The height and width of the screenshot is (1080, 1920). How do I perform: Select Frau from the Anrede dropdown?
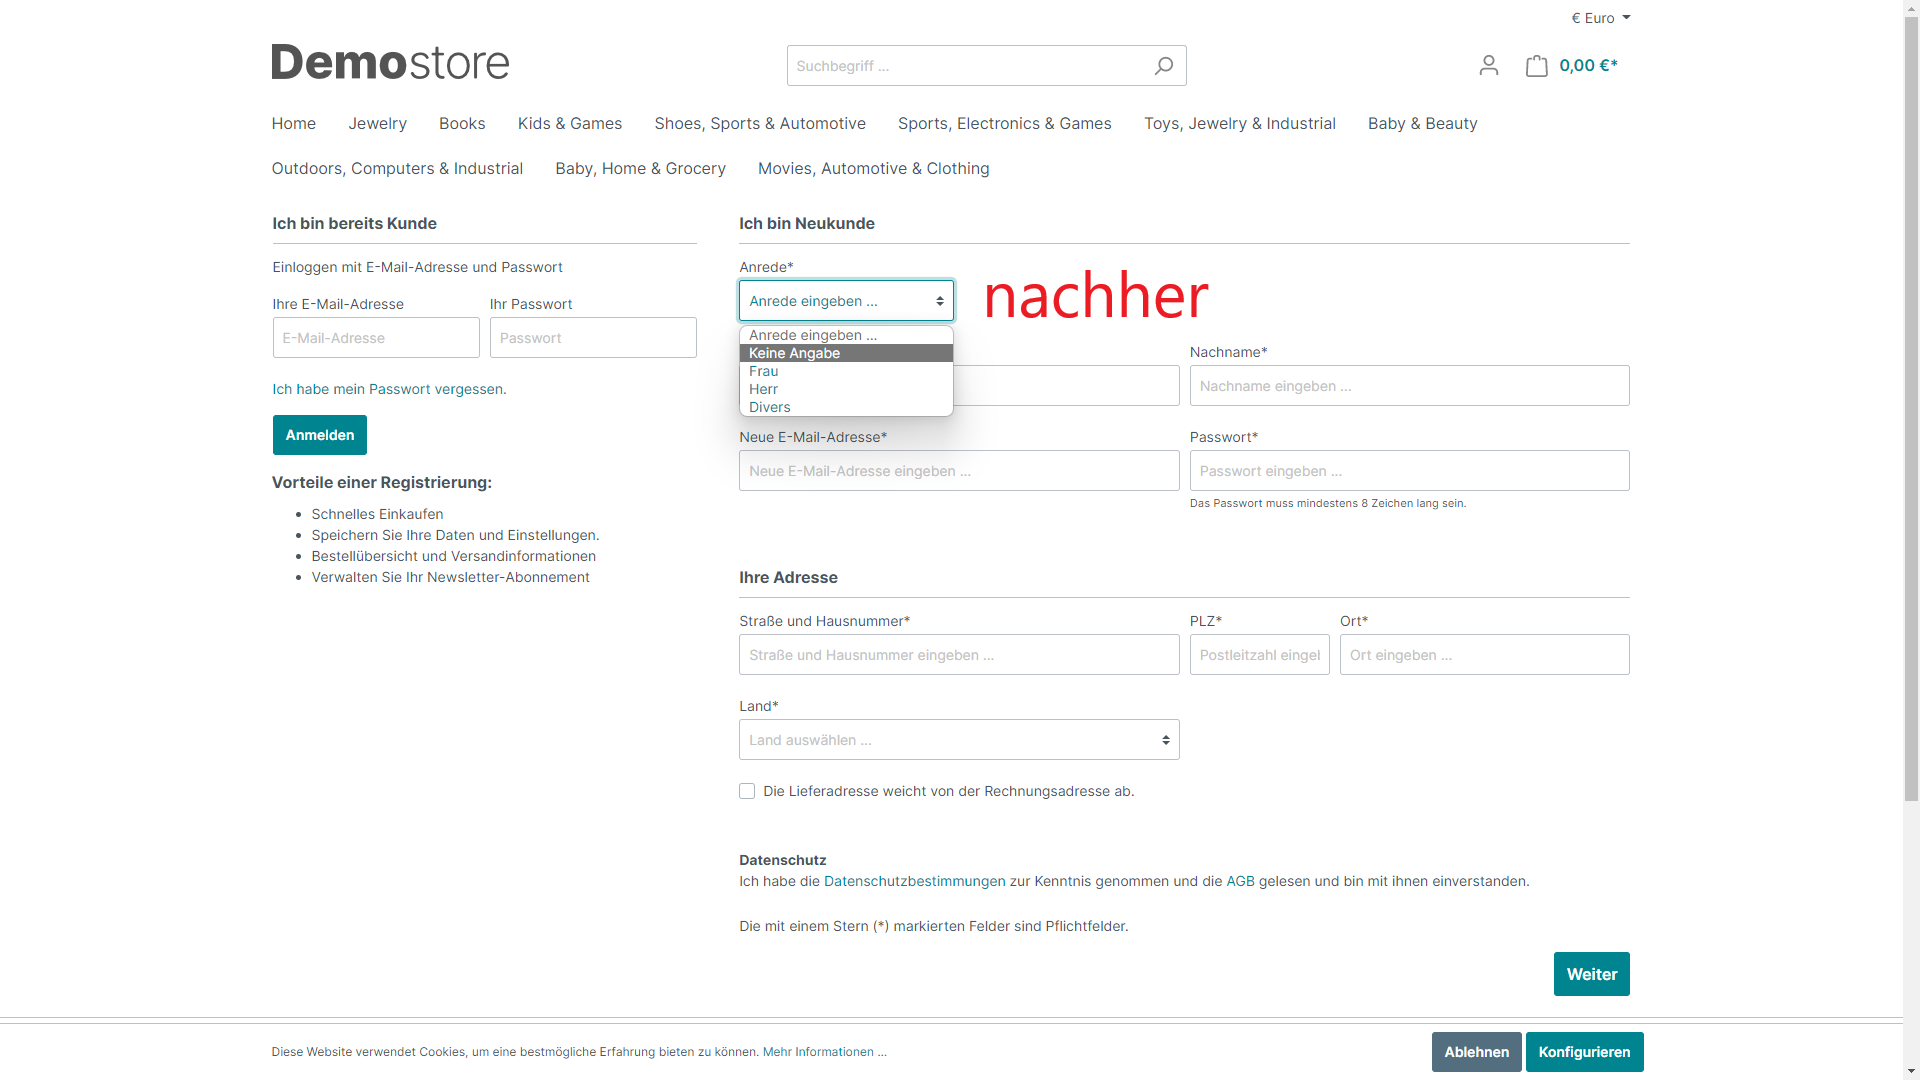point(764,371)
